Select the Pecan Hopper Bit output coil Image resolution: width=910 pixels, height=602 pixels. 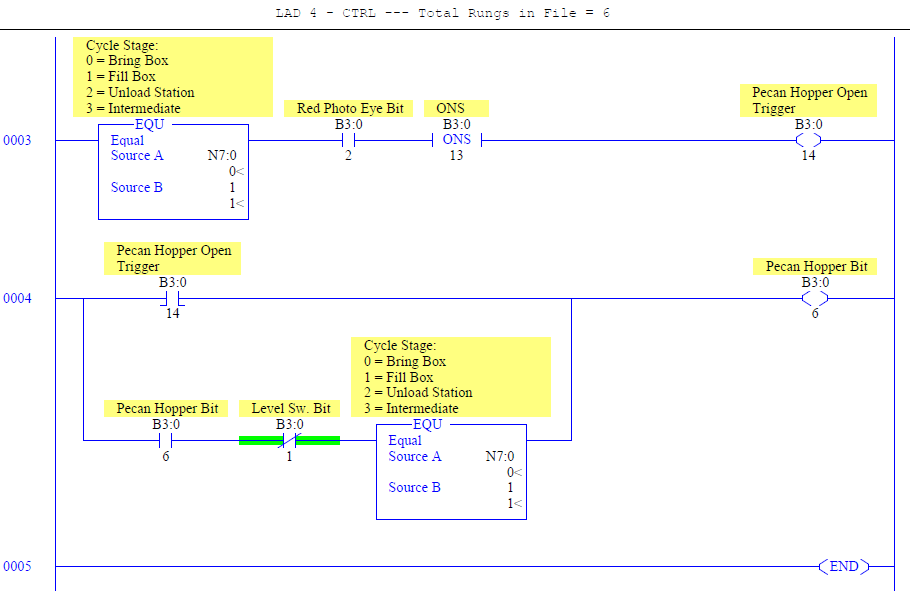pyautogui.click(x=815, y=298)
